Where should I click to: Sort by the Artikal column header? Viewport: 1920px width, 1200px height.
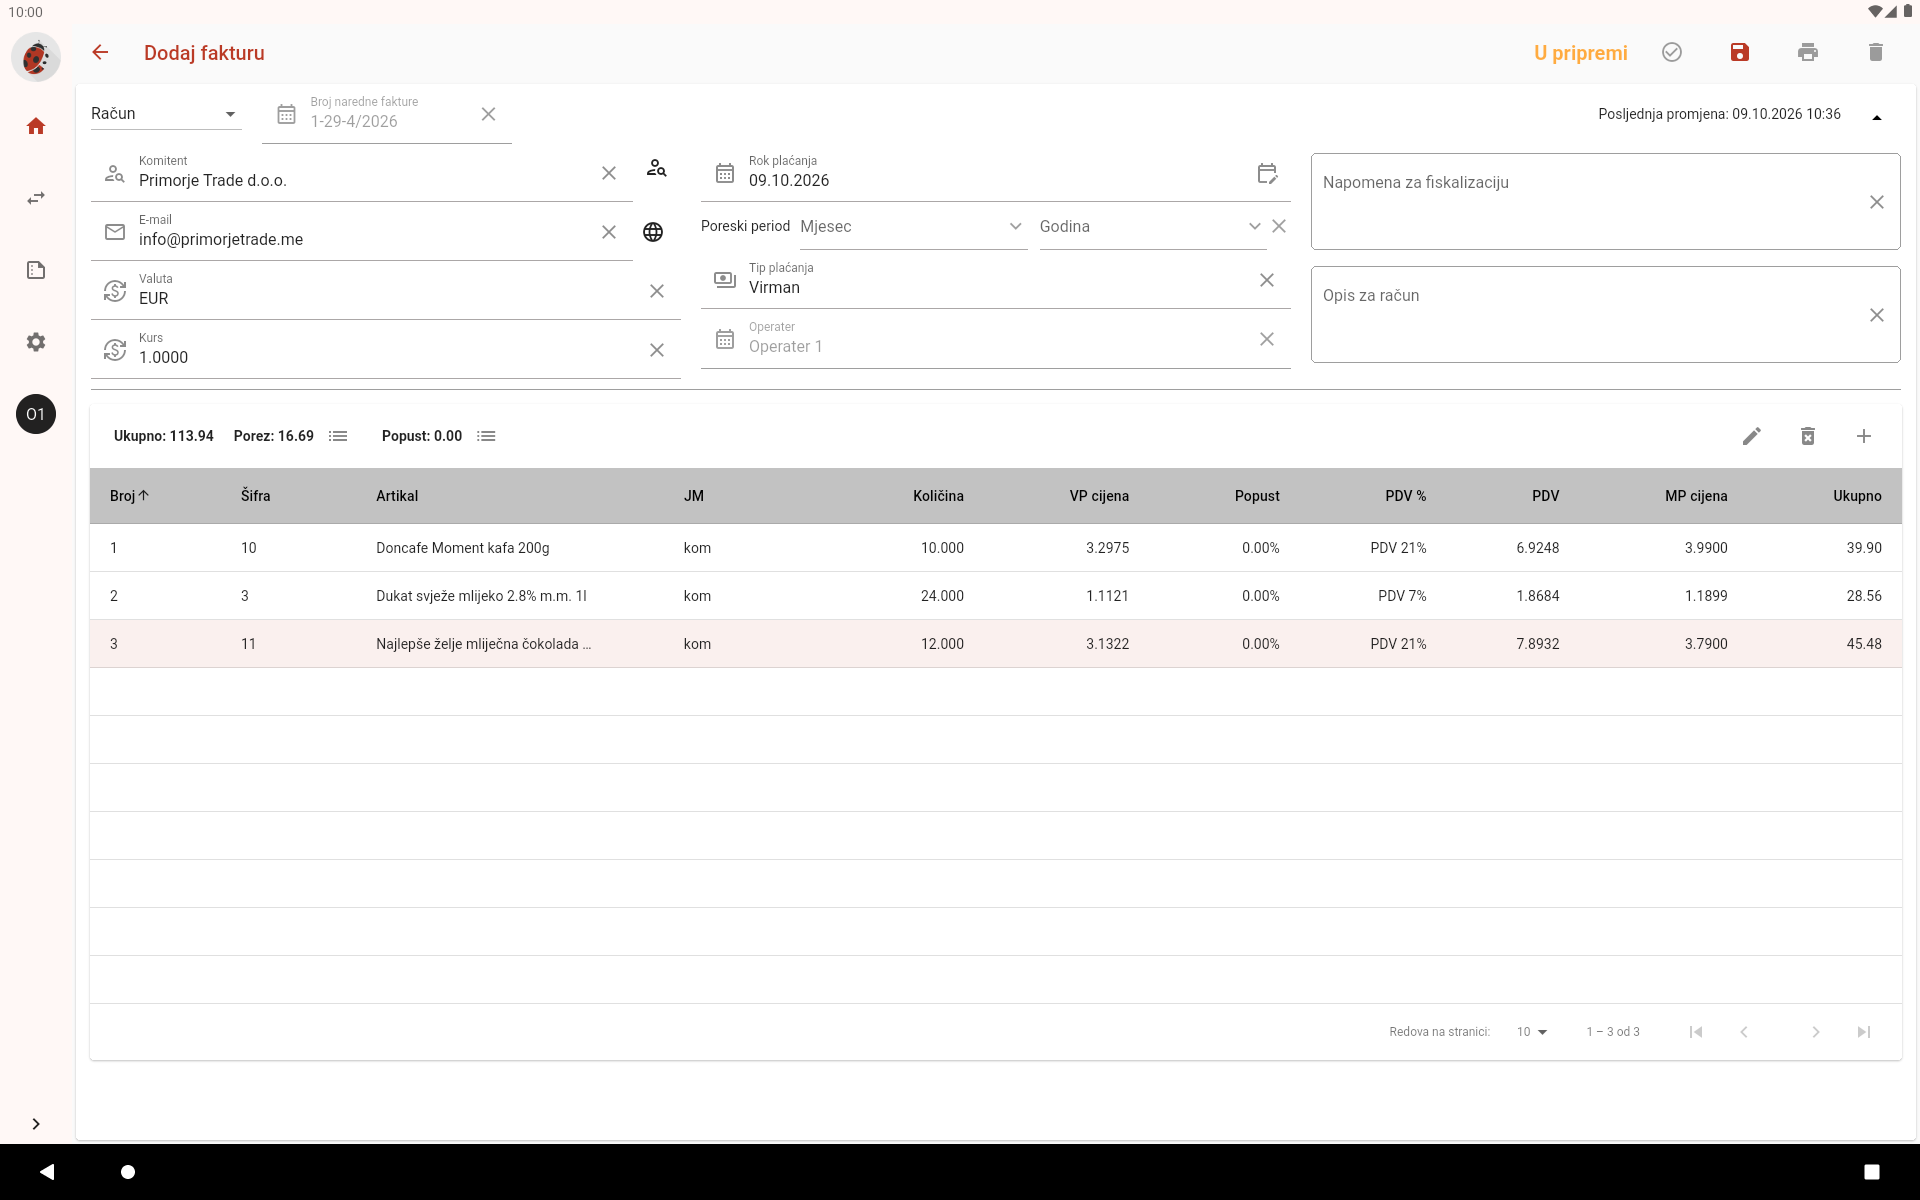[397, 496]
